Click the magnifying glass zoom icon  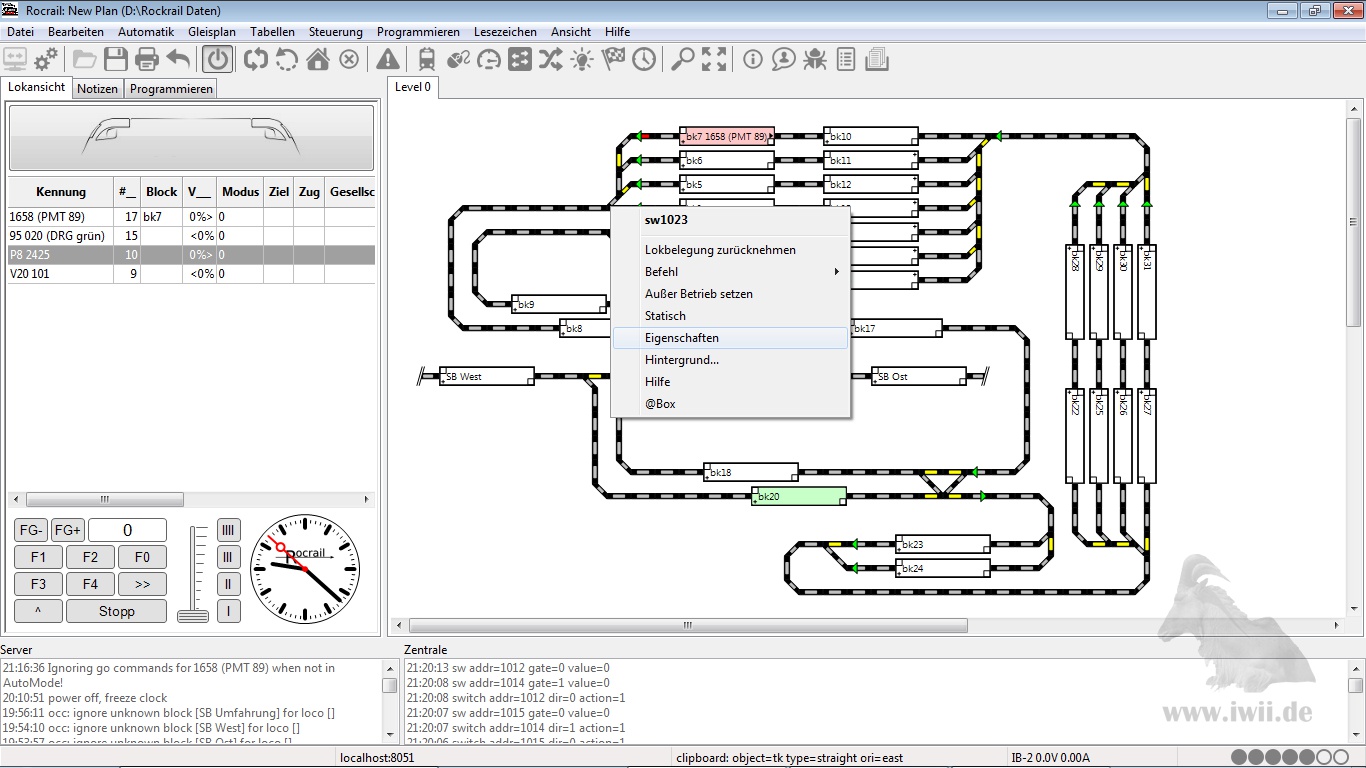pos(683,59)
